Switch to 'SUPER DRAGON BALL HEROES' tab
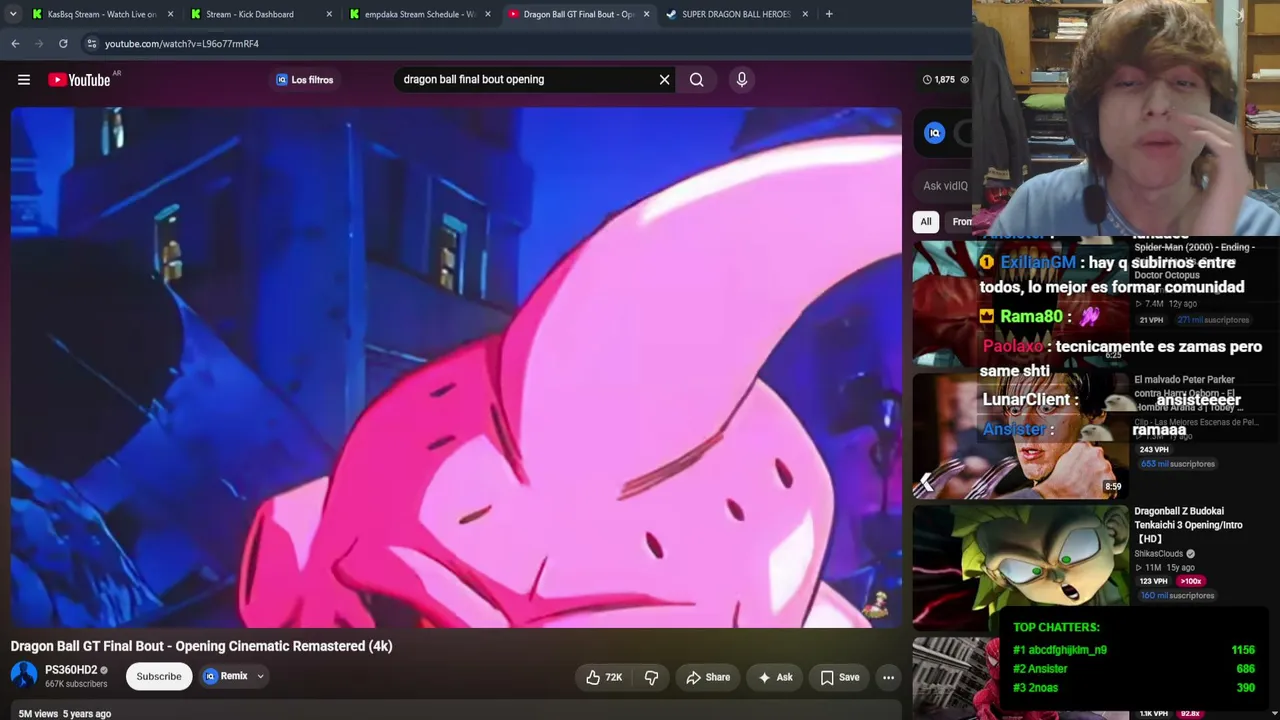Screen dimensions: 1280x720 click(x=736, y=14)
